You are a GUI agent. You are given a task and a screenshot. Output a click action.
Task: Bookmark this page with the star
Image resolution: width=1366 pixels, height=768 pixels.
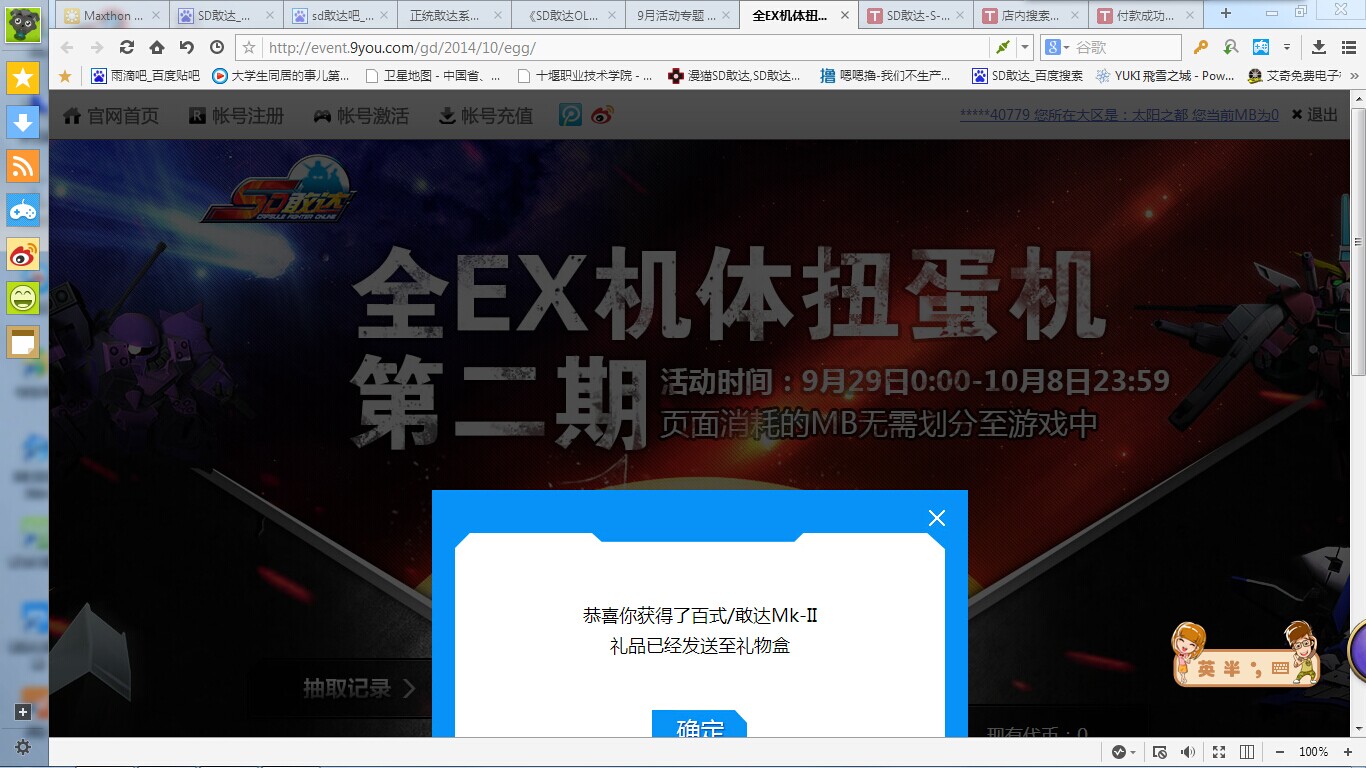(250, 47)
